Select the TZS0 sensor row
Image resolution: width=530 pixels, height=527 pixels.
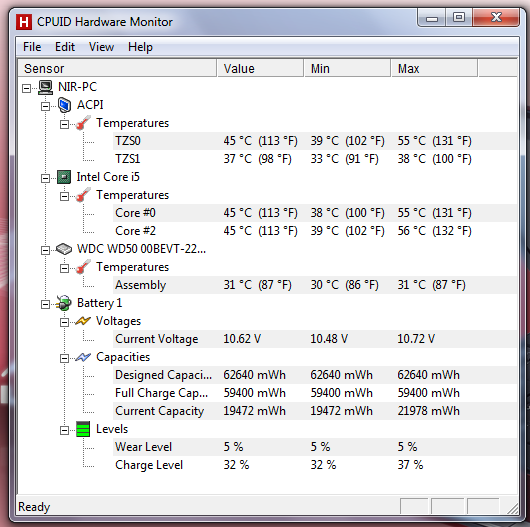click(315, 141)
